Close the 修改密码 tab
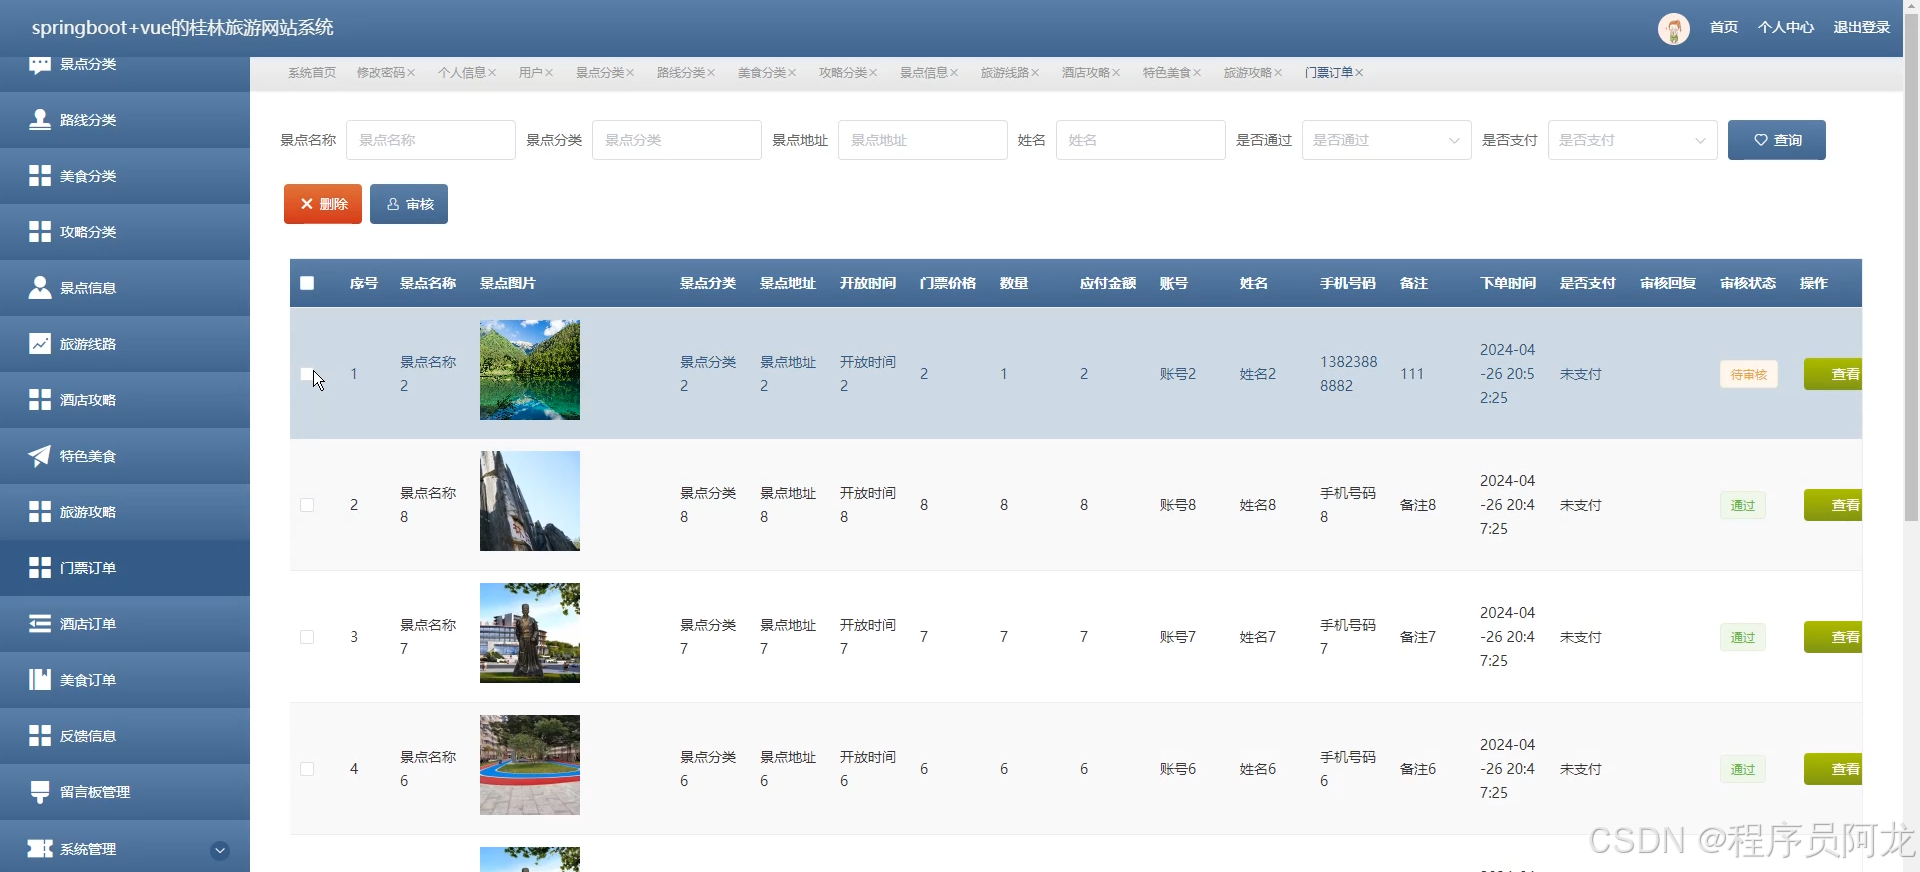Image resolution: width=1920 pixels, height=872 pixels. [411, 73]
